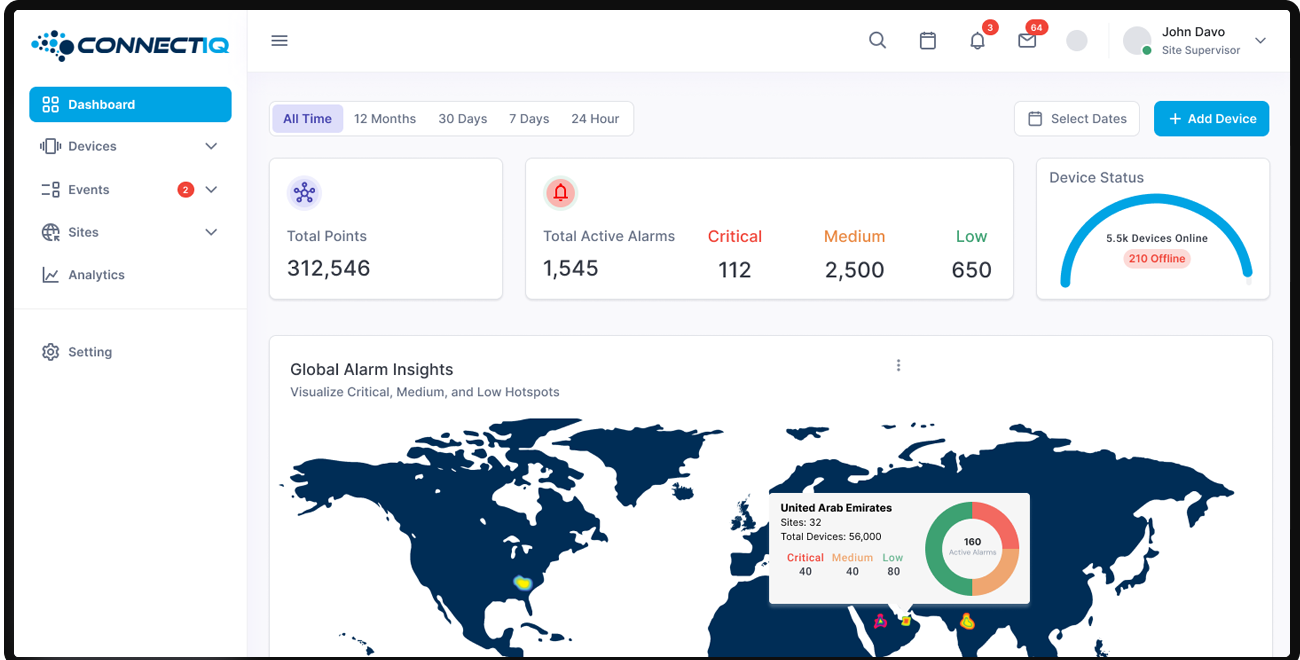Image resolution: width=1300 pixels, height=660 pixels.
Task: Click the ConnectIQ logo
Action: coord(130,45)
